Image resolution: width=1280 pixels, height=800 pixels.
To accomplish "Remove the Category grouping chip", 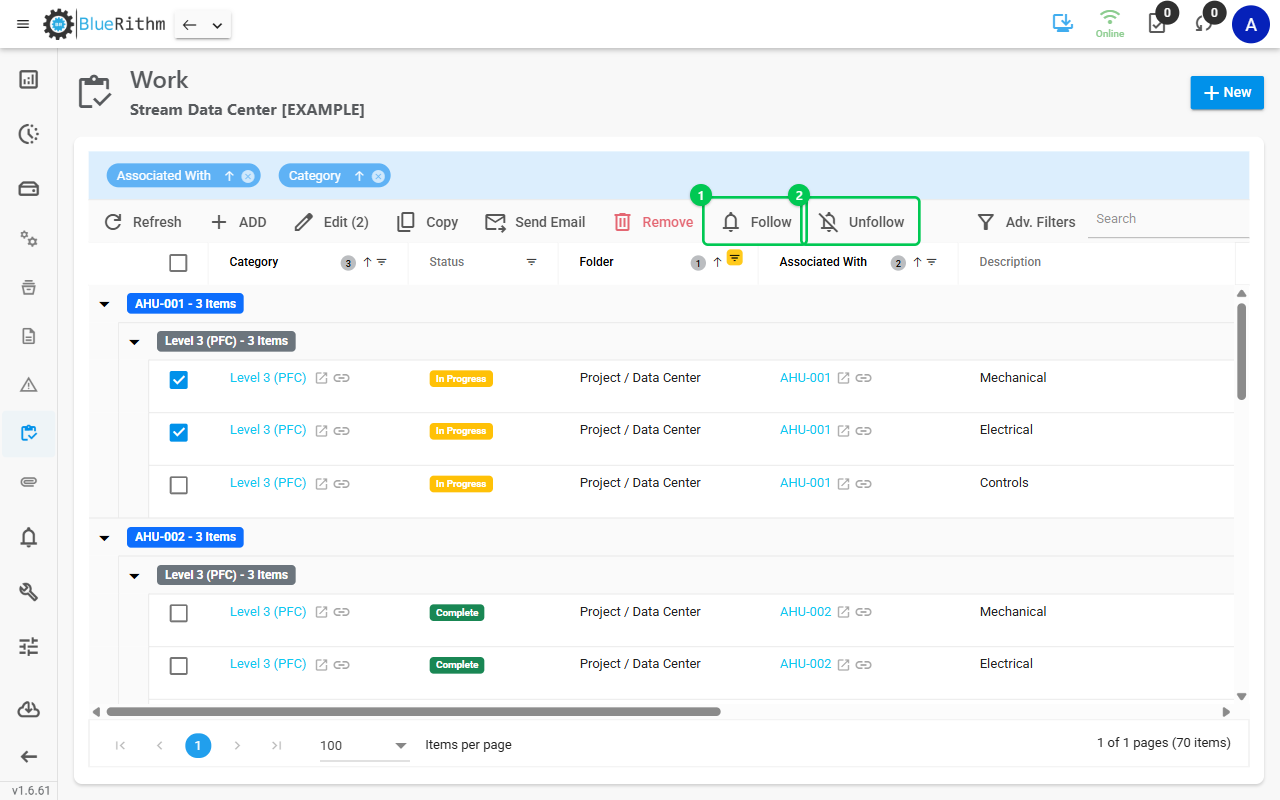I will point(378,176).
